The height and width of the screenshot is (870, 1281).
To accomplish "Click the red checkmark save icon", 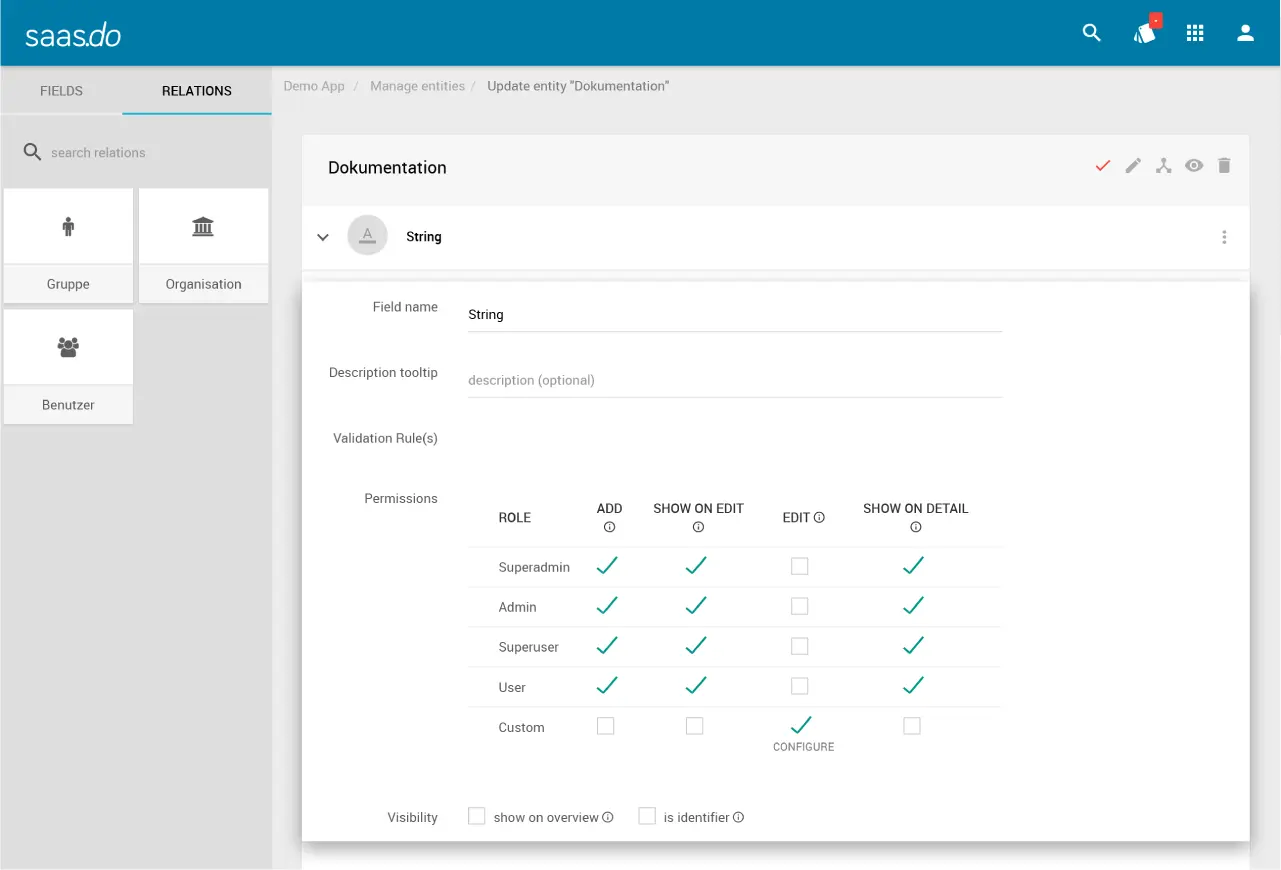I will [1103, 166].
